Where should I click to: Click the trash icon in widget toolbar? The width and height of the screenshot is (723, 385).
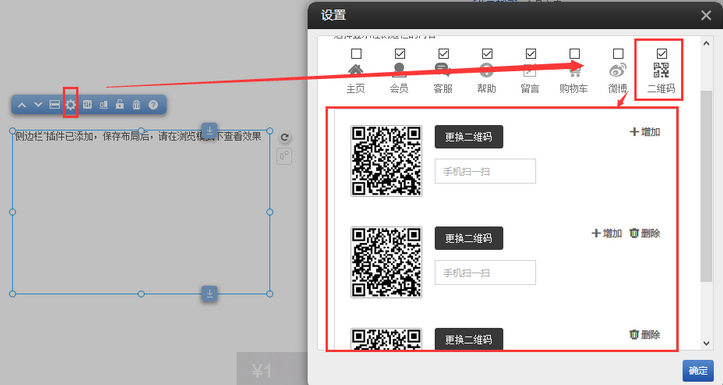pos(136,105)
